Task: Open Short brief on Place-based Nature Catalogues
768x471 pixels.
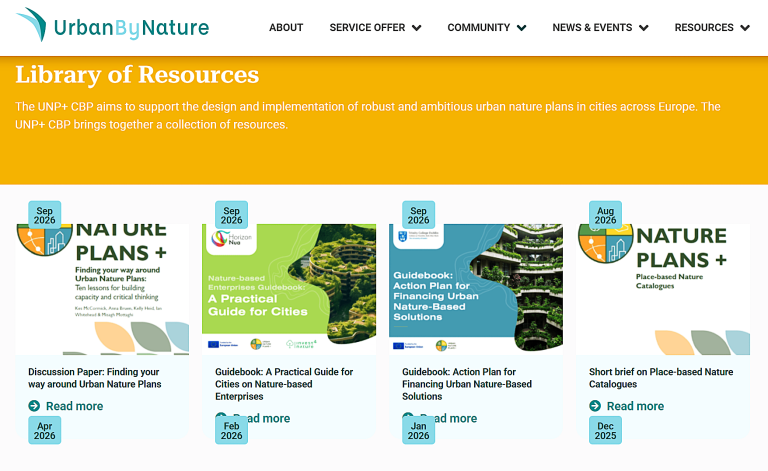Action: 661,378
